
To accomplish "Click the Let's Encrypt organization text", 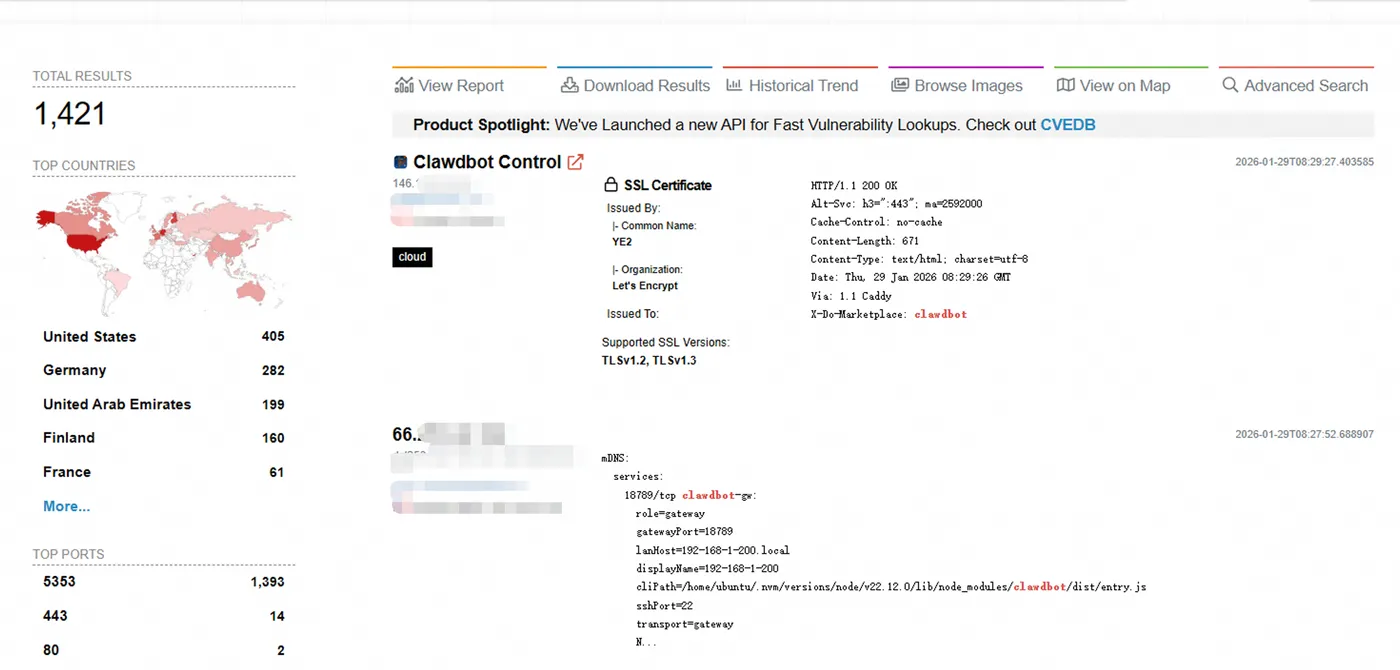I will click(645, 286).
